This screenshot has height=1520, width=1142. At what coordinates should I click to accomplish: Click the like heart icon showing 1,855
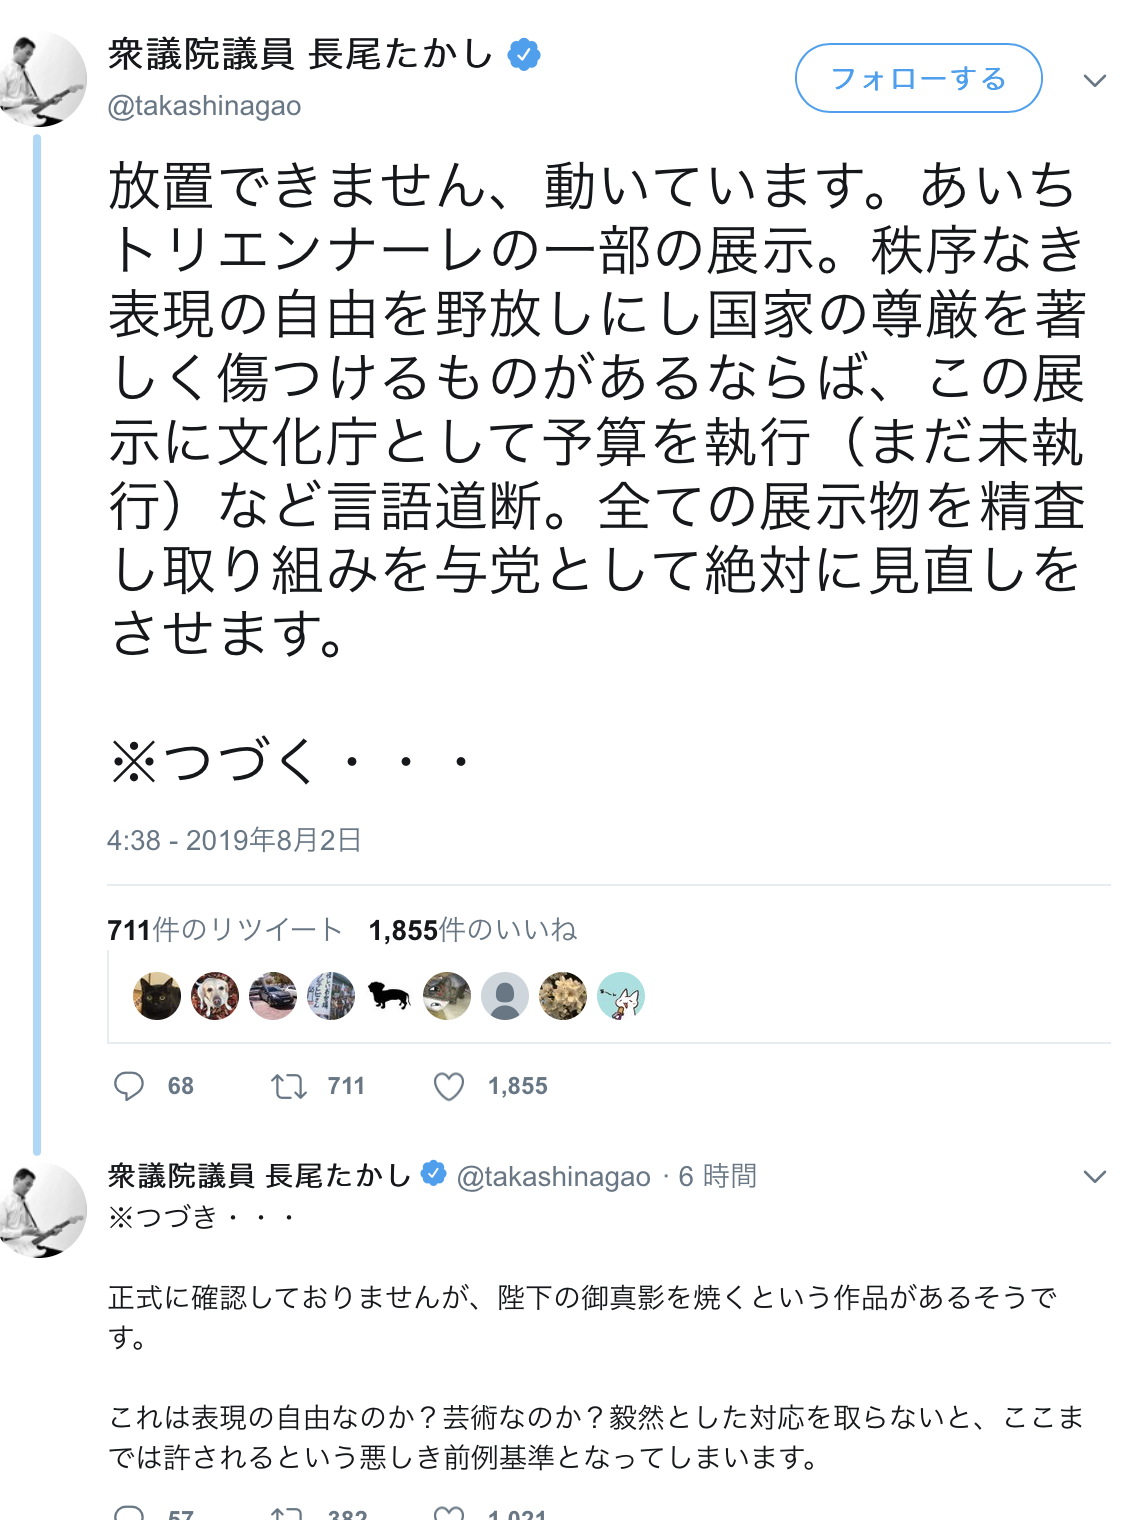[448, 1086]
